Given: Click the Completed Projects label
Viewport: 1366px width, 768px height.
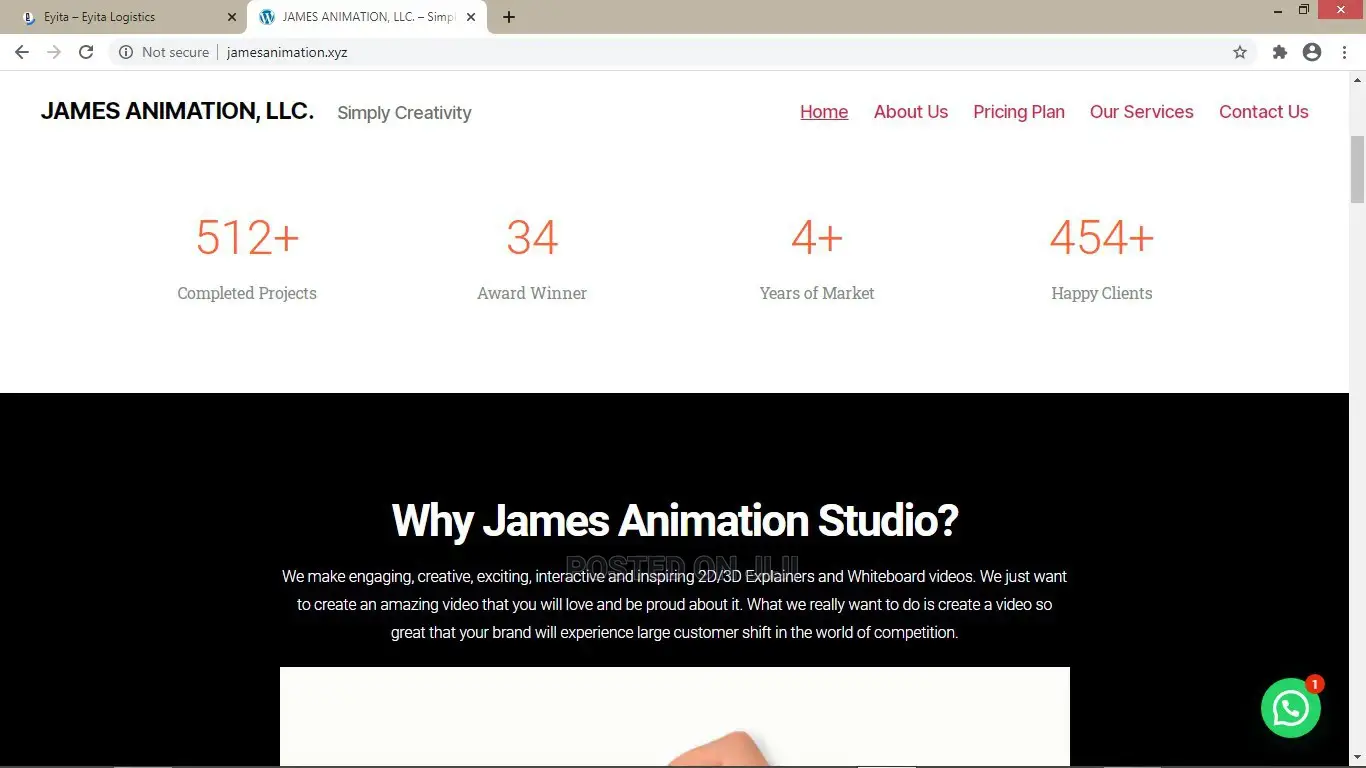Looking at the screenshot, I should (x=247, y=293).
